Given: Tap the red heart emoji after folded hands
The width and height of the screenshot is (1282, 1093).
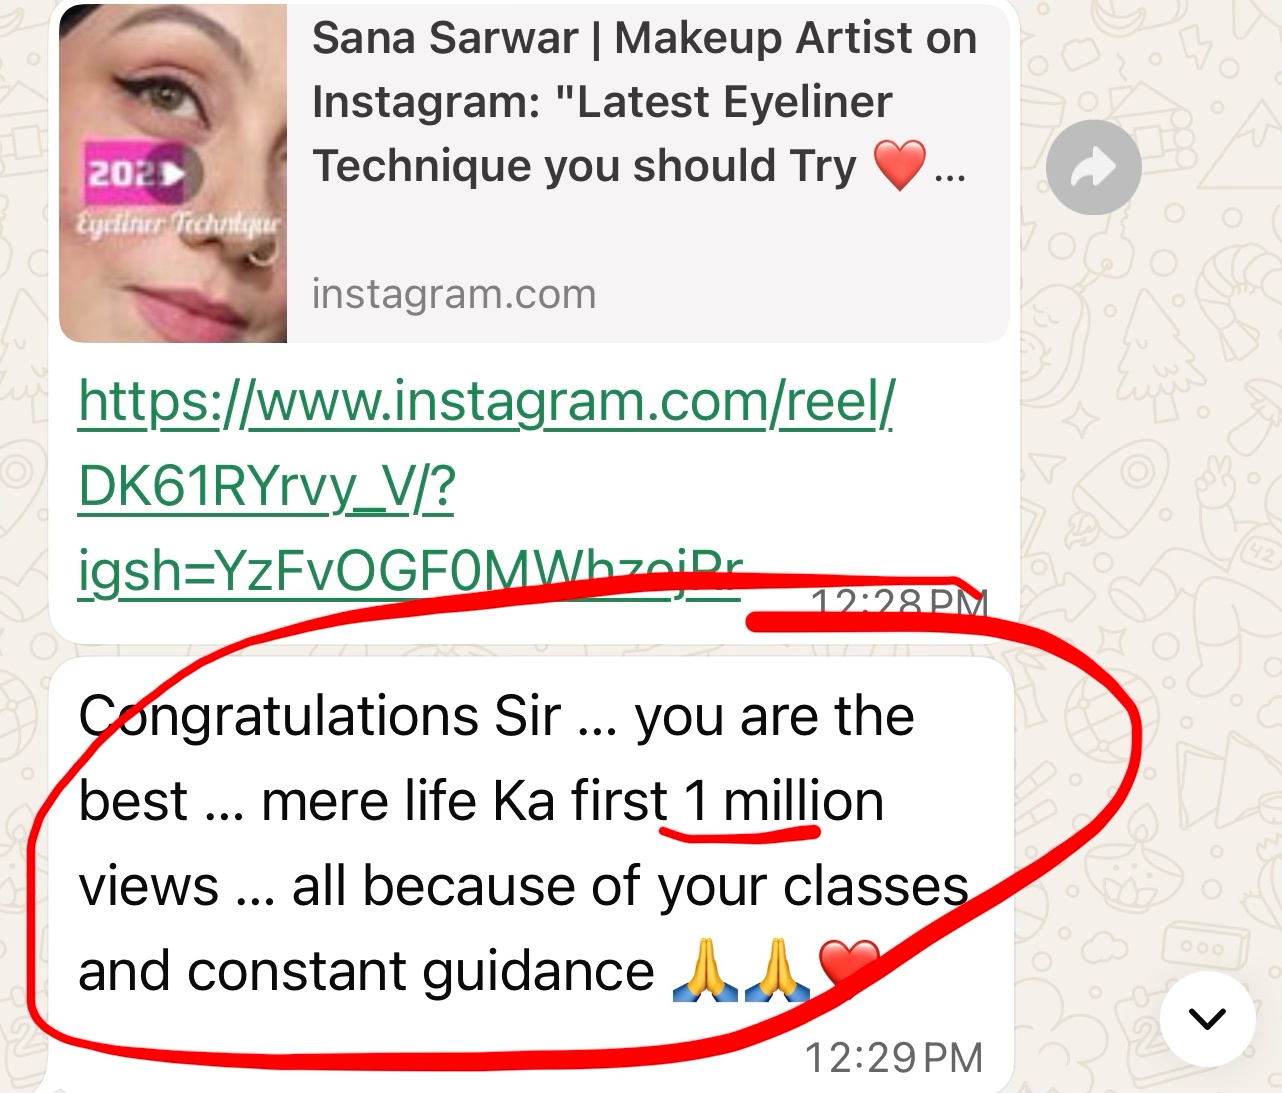Looking at the screenshot, I should click(848, 969).
